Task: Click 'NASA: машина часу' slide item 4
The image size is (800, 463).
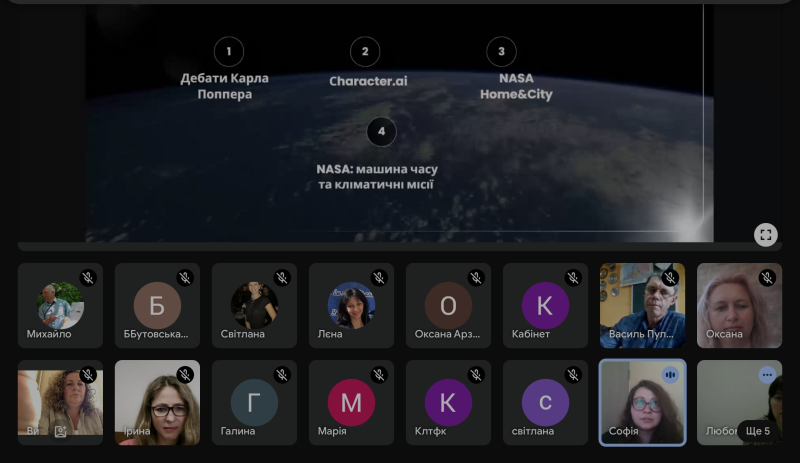Action: pyautogui.click(x=377, y=177)
